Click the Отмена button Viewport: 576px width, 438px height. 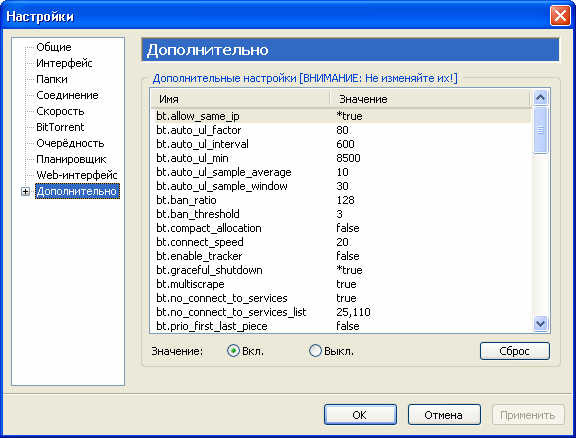444,415
